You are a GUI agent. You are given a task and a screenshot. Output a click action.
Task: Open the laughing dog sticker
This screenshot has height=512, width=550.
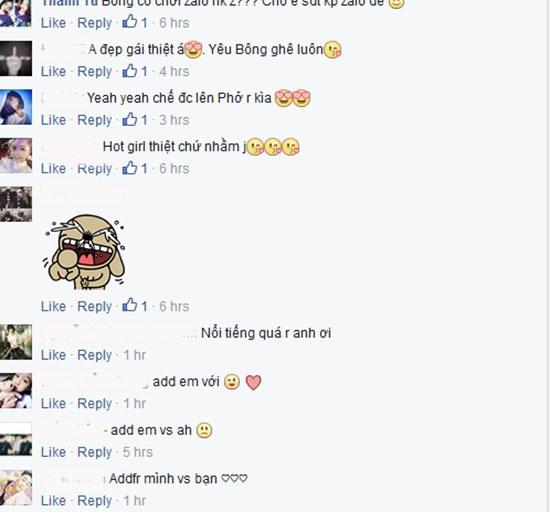[x=84, y=252]
